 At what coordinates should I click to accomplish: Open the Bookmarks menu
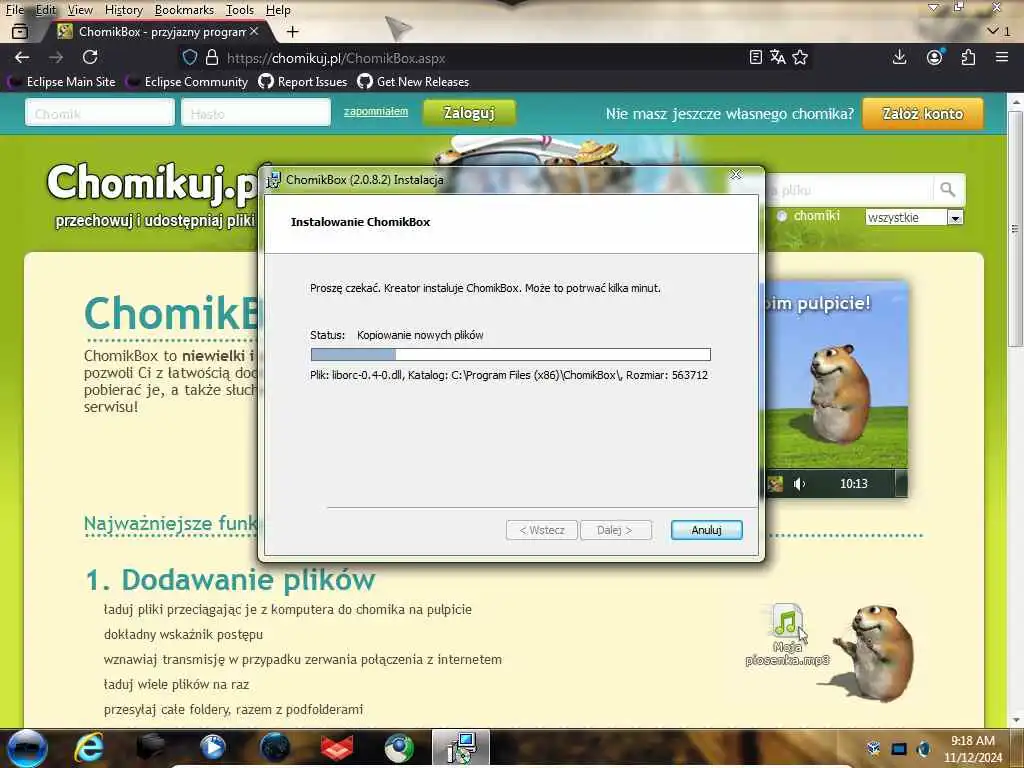pos(184,10)
